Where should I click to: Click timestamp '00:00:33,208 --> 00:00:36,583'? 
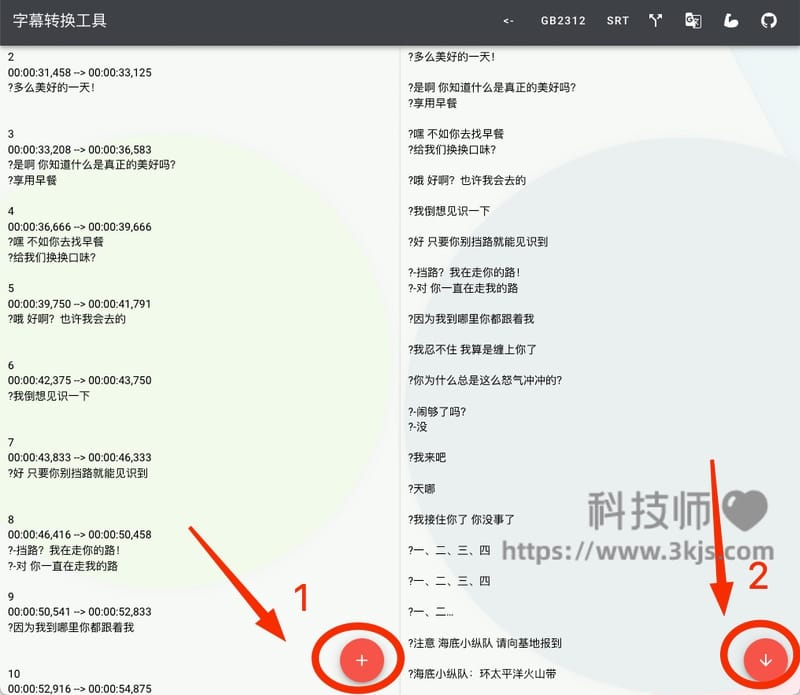pos(80,150)
